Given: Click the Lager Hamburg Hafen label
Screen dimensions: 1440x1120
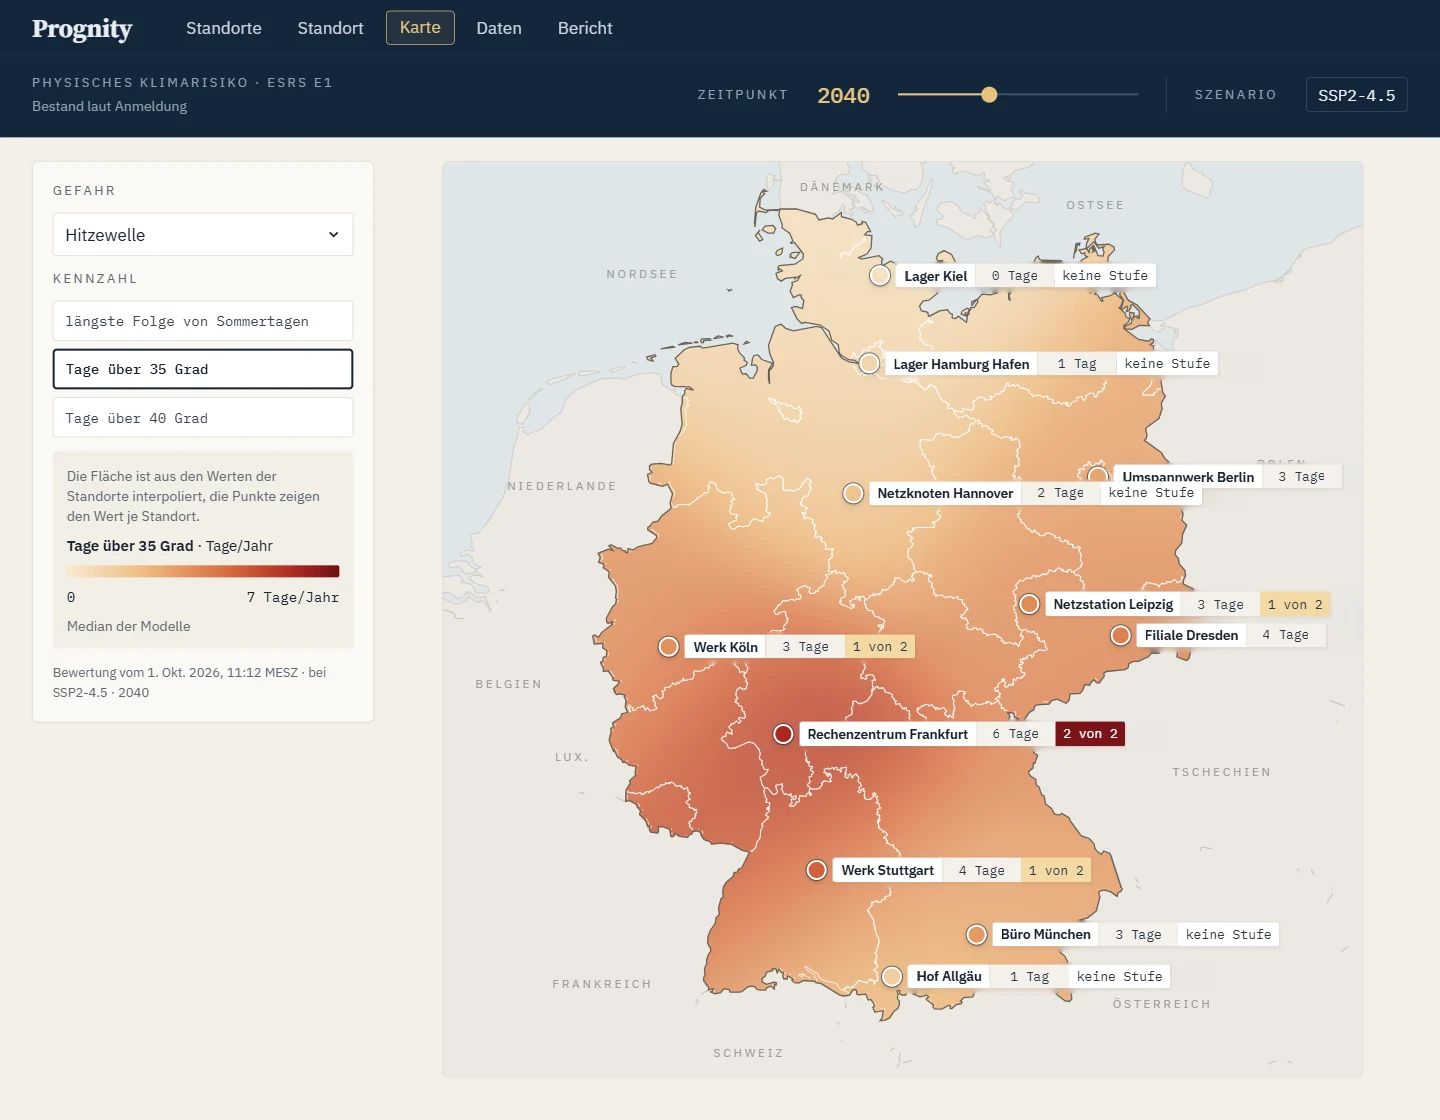Looking at the screenshot, I should coord(961,364).
